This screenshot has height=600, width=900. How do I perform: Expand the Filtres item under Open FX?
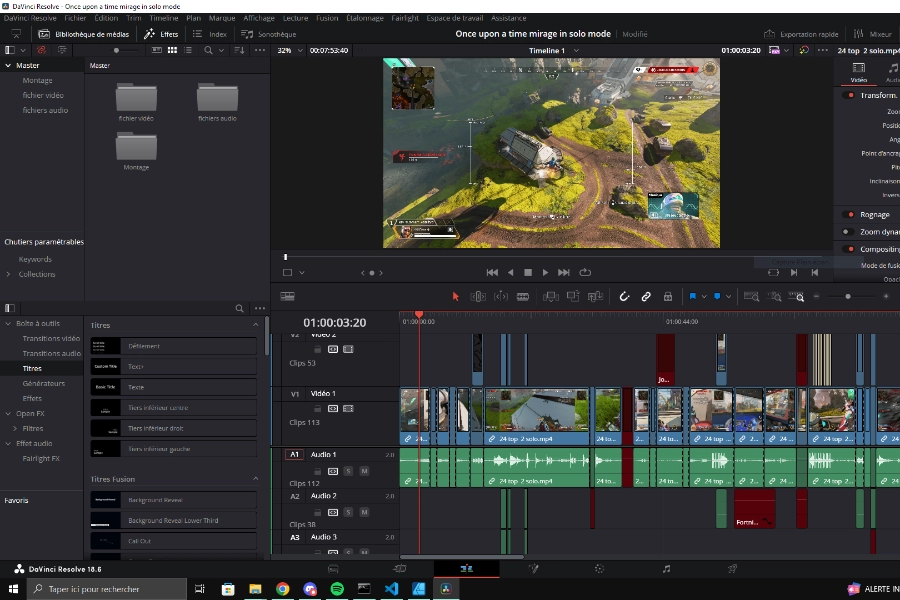pos(15,428)
